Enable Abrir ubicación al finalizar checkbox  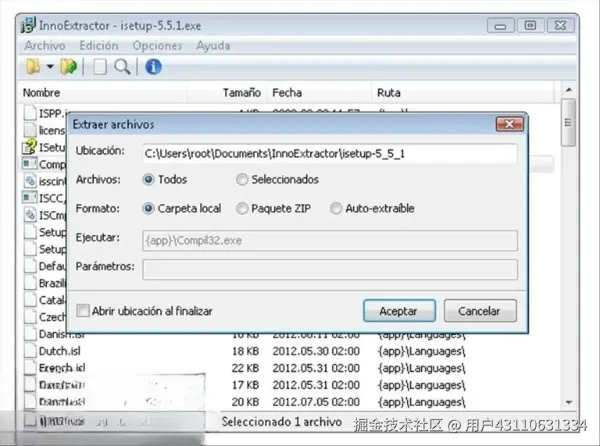[83, 311]
